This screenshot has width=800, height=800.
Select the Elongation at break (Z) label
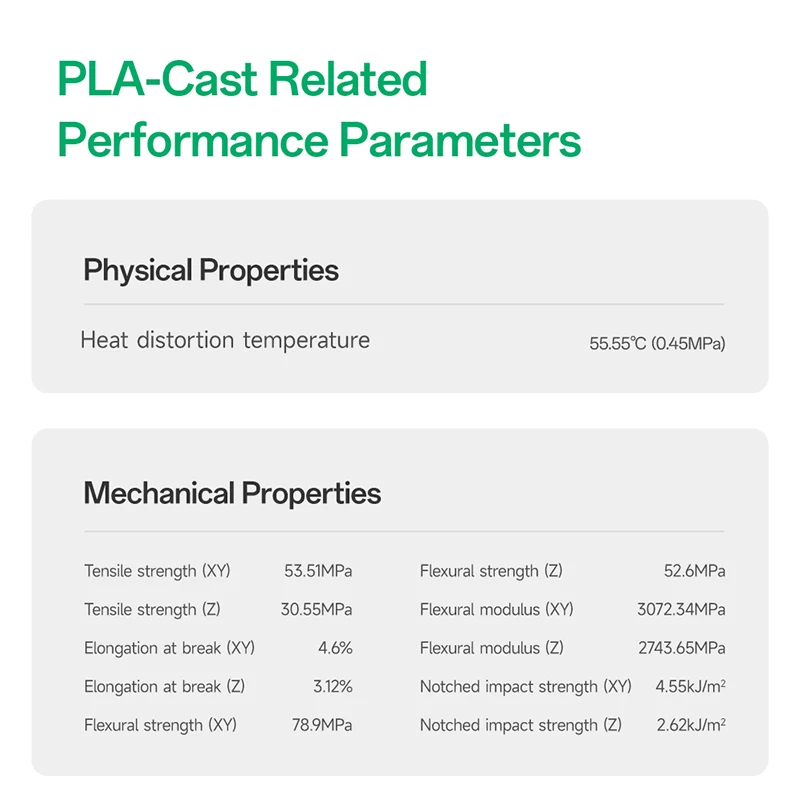164,687
